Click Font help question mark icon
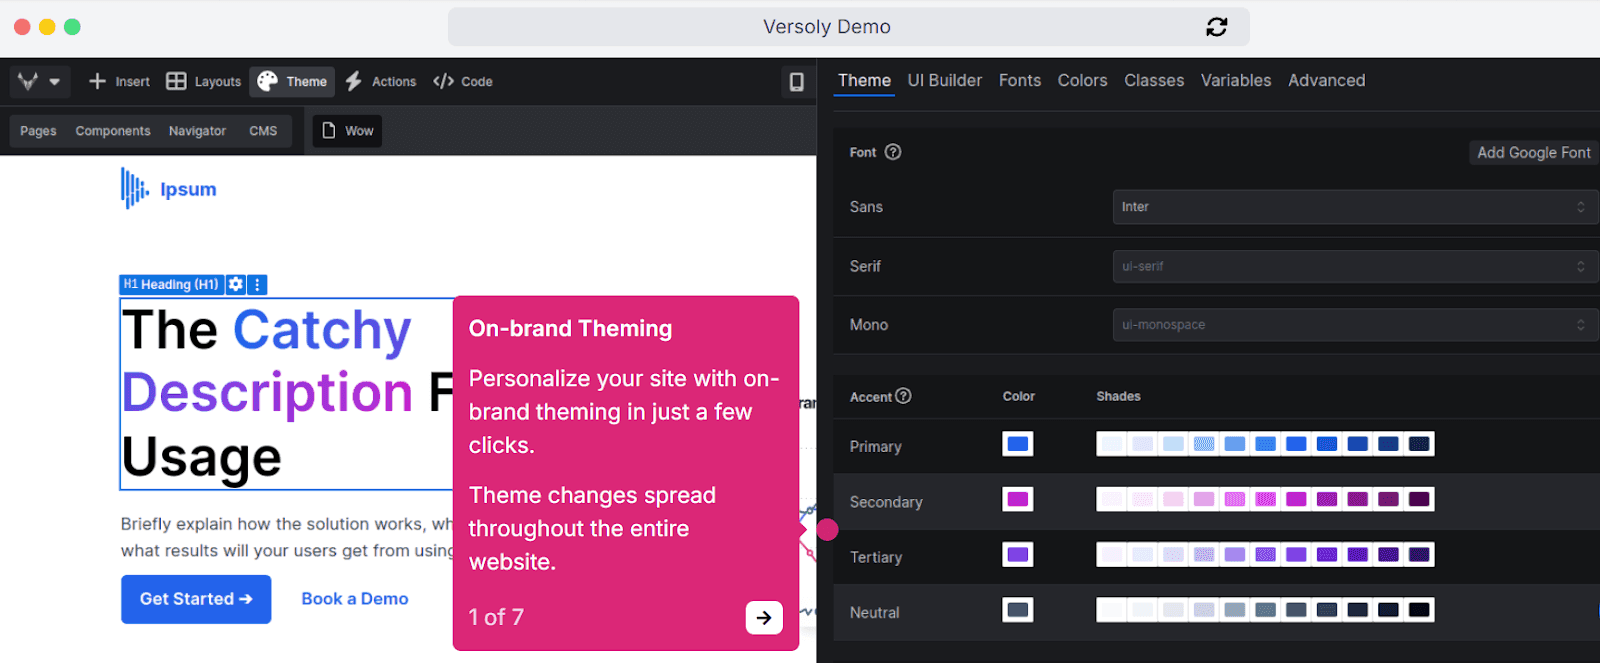Image resolution: width=1600 pixels, height=663 pixels. [893, 152]
